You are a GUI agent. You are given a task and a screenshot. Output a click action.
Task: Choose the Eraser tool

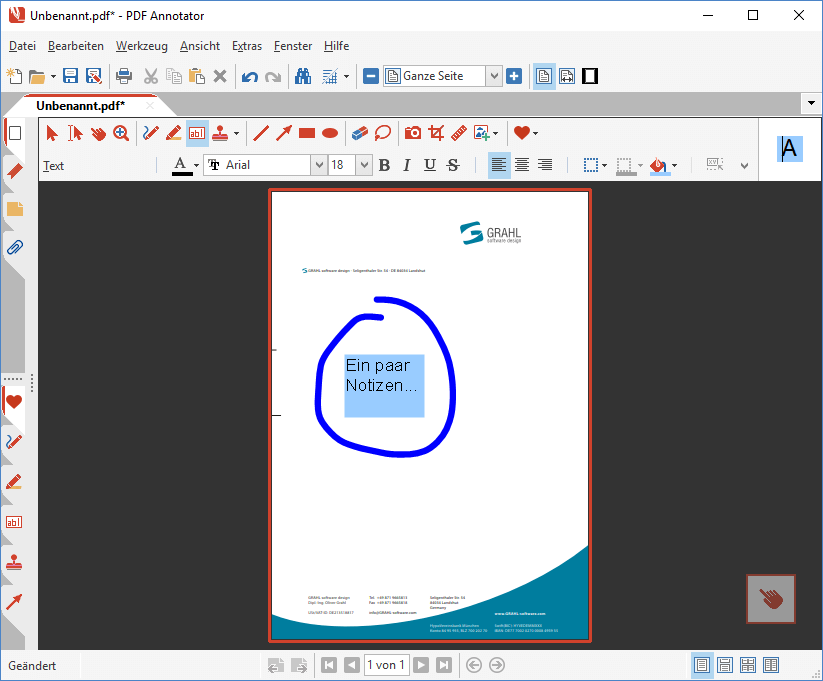(360, 133)
